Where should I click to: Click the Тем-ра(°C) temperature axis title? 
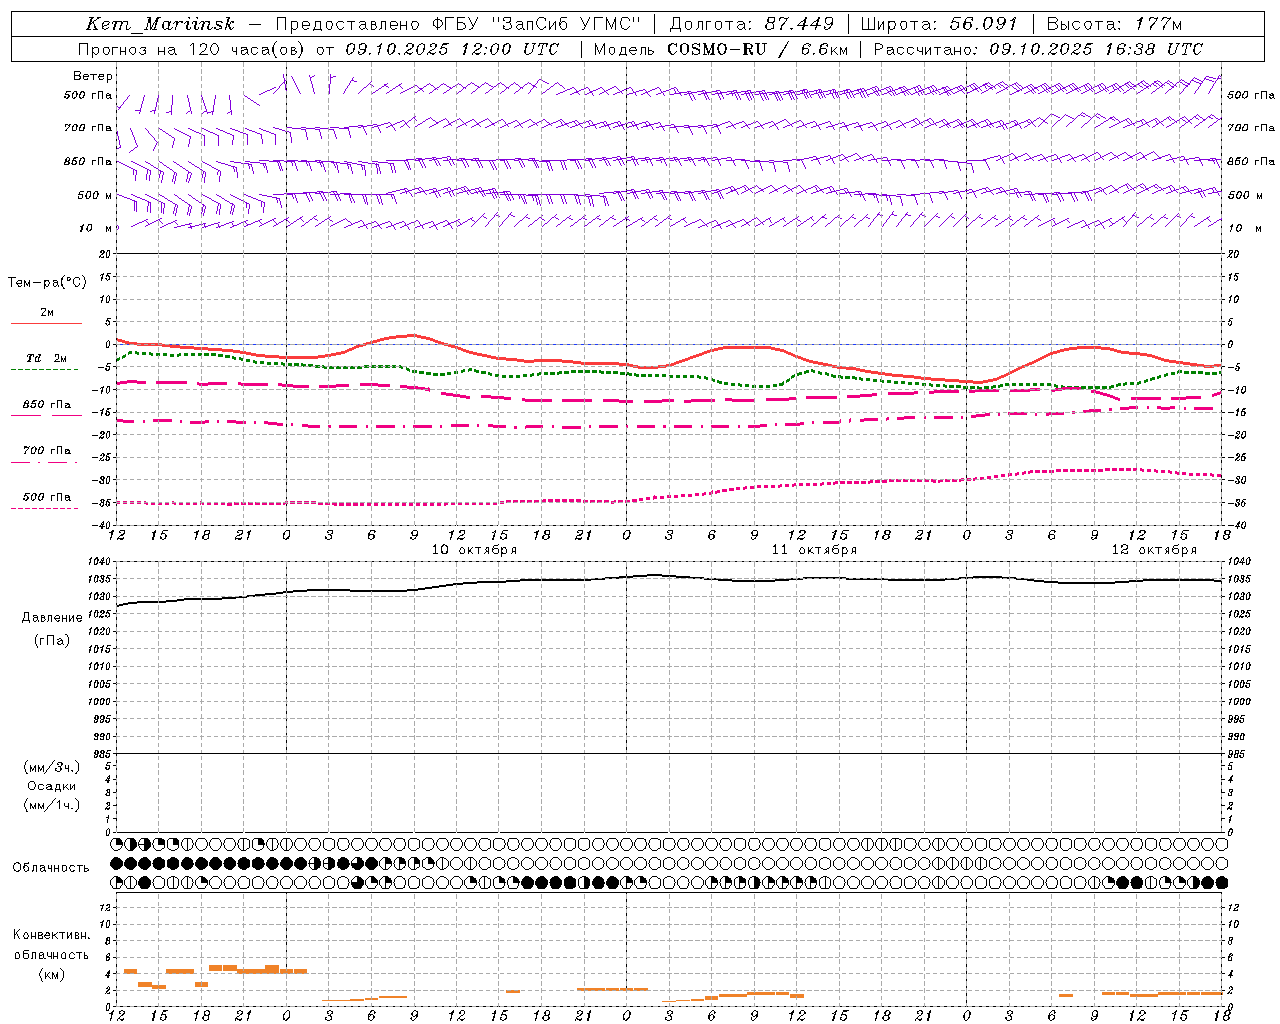(x=47, y=283)
